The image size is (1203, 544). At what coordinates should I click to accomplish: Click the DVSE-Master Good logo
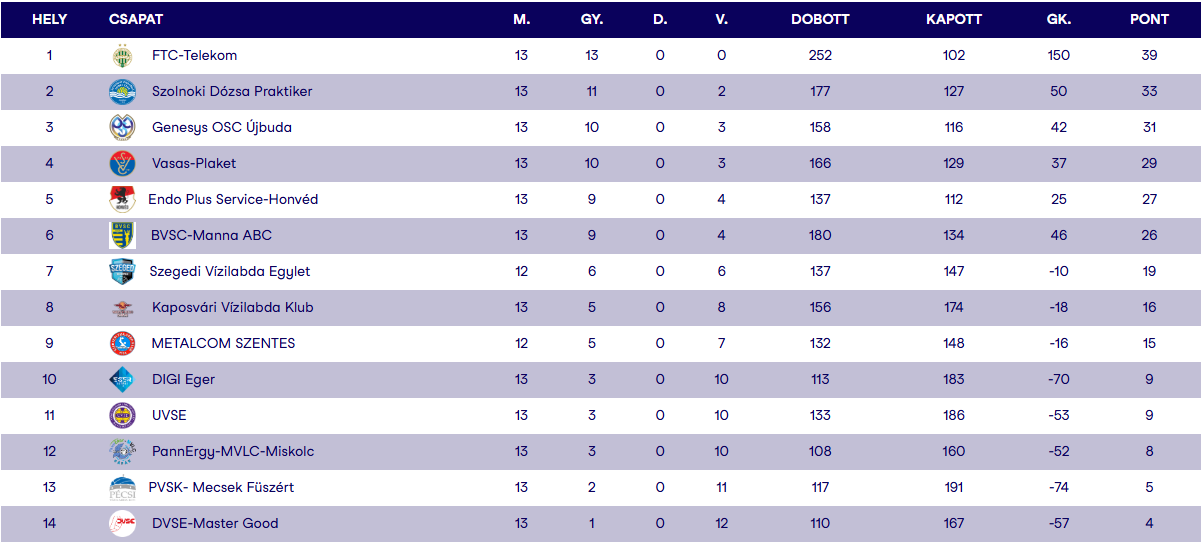(x=122, y=524)
